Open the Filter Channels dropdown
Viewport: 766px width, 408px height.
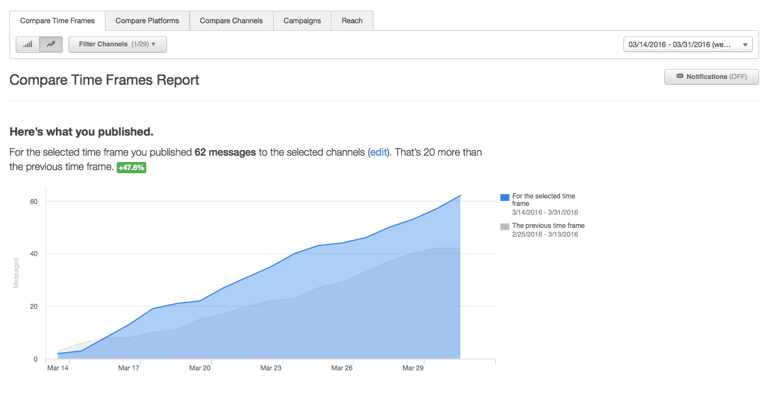tap(117, 44)
